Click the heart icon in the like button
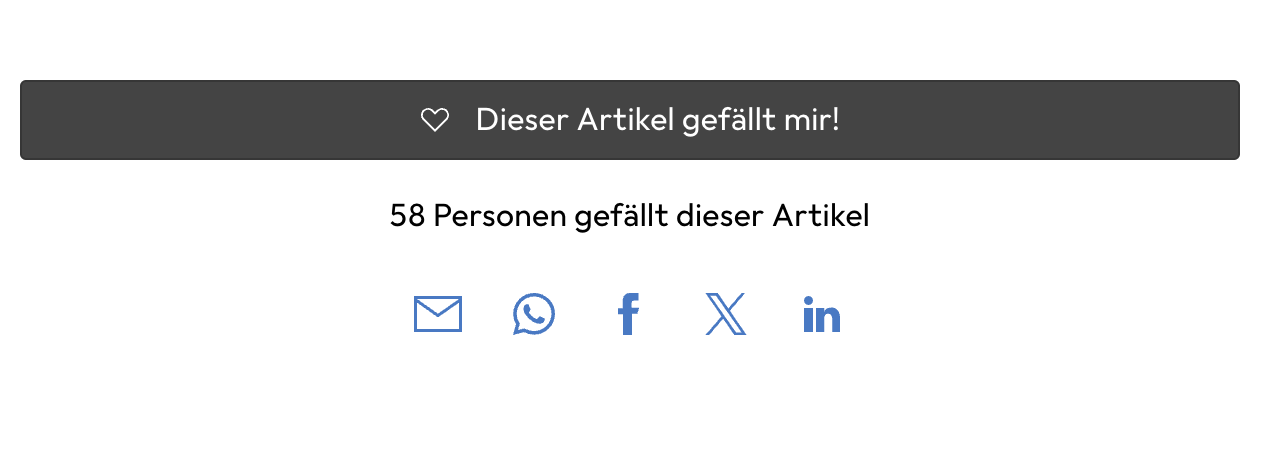Image resolution: width=1268 pixels, height=452 pixels. coord(434,120)
